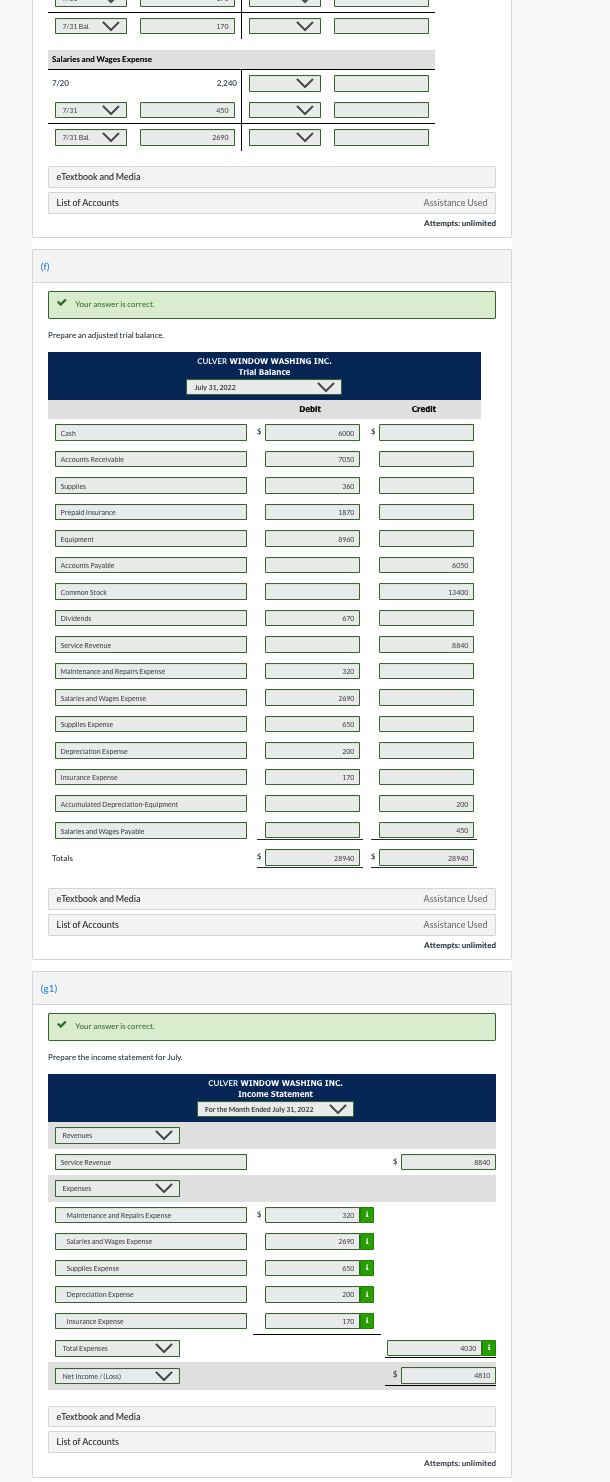Open the Revenues label dropdown
Screen dimensions: 610x1482
163,1135
